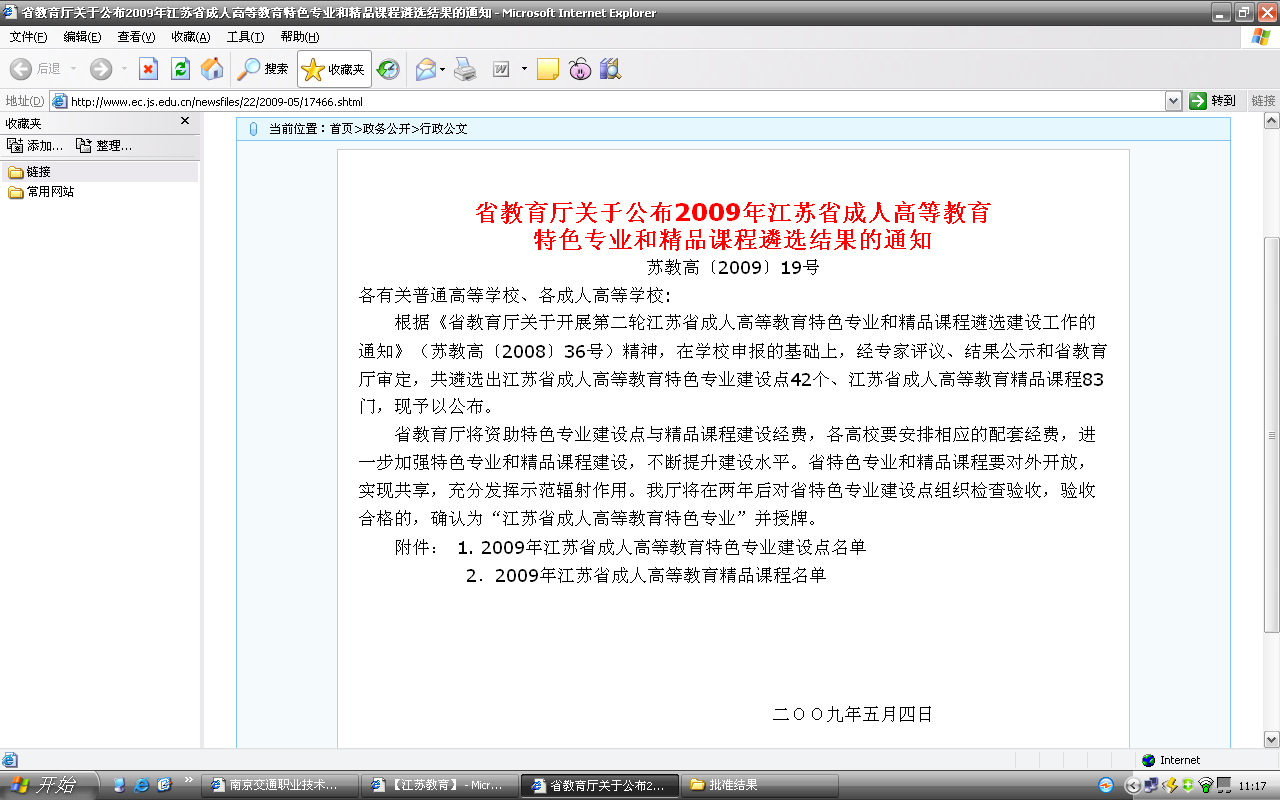The width and height of the screenshot is (1280, 800).
Task: Expand the Back button history arrow
Action: 73,69
